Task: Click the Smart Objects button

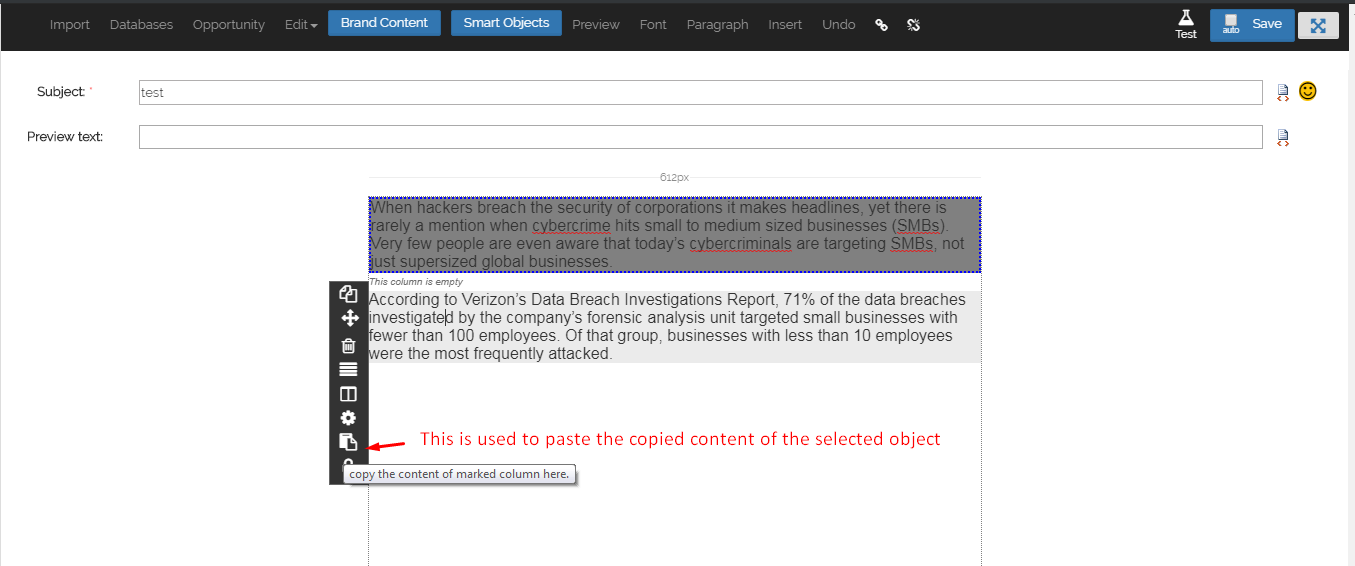Action: coord(506,23)
